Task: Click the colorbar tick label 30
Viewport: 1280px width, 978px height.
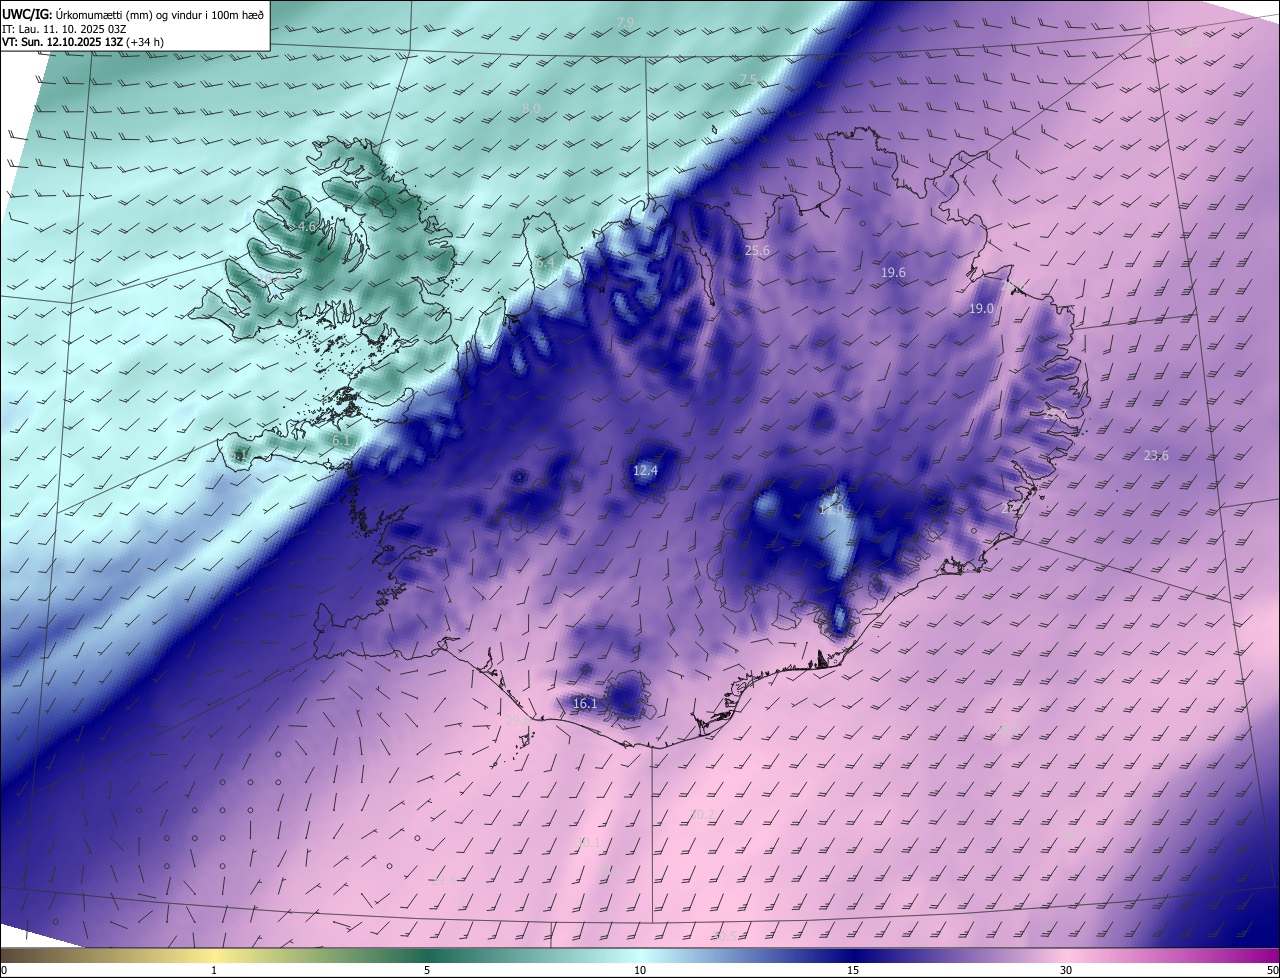Action: [1066, 970]
